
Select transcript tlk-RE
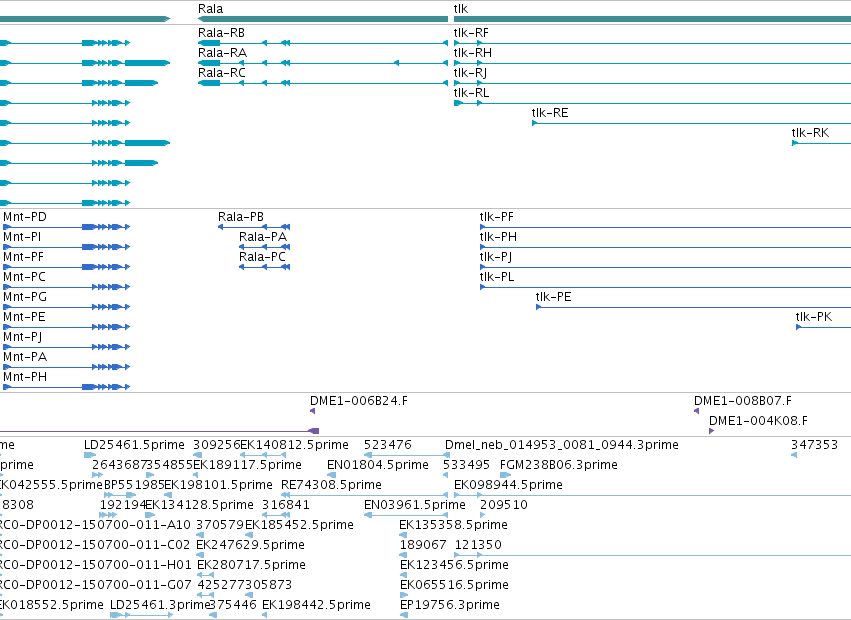coord(550,113)
